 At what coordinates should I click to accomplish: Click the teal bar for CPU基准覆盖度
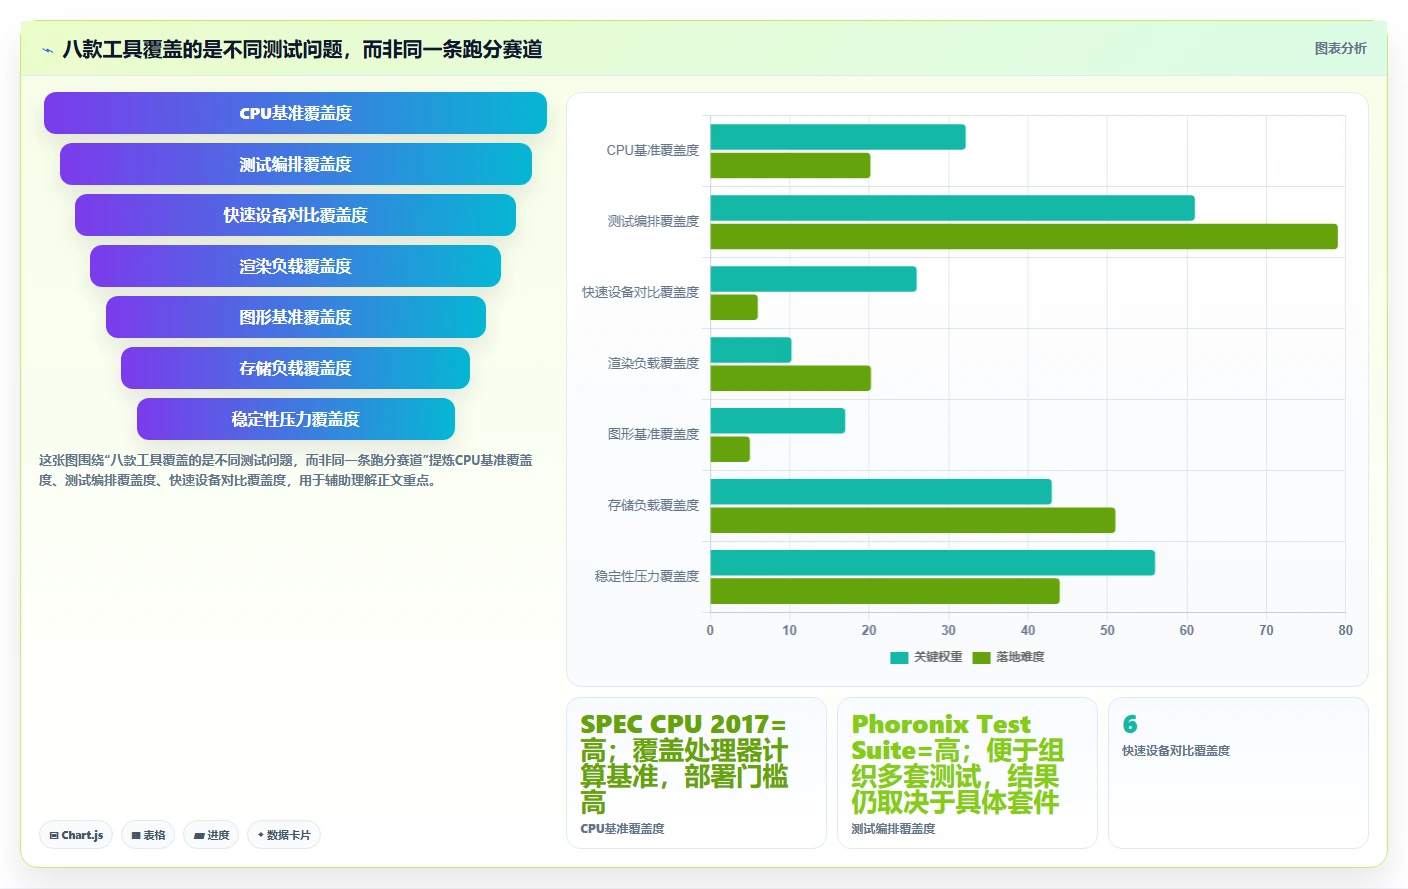coord(838,137)
